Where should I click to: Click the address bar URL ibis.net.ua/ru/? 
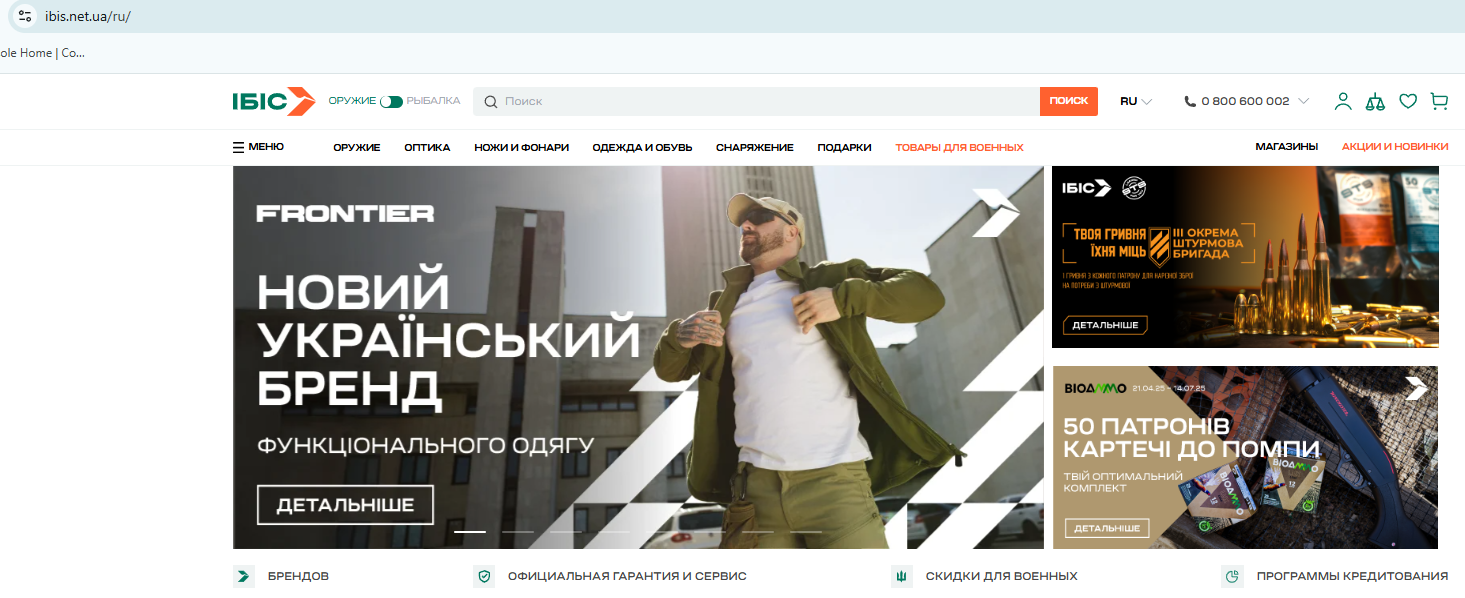(87, 17)
